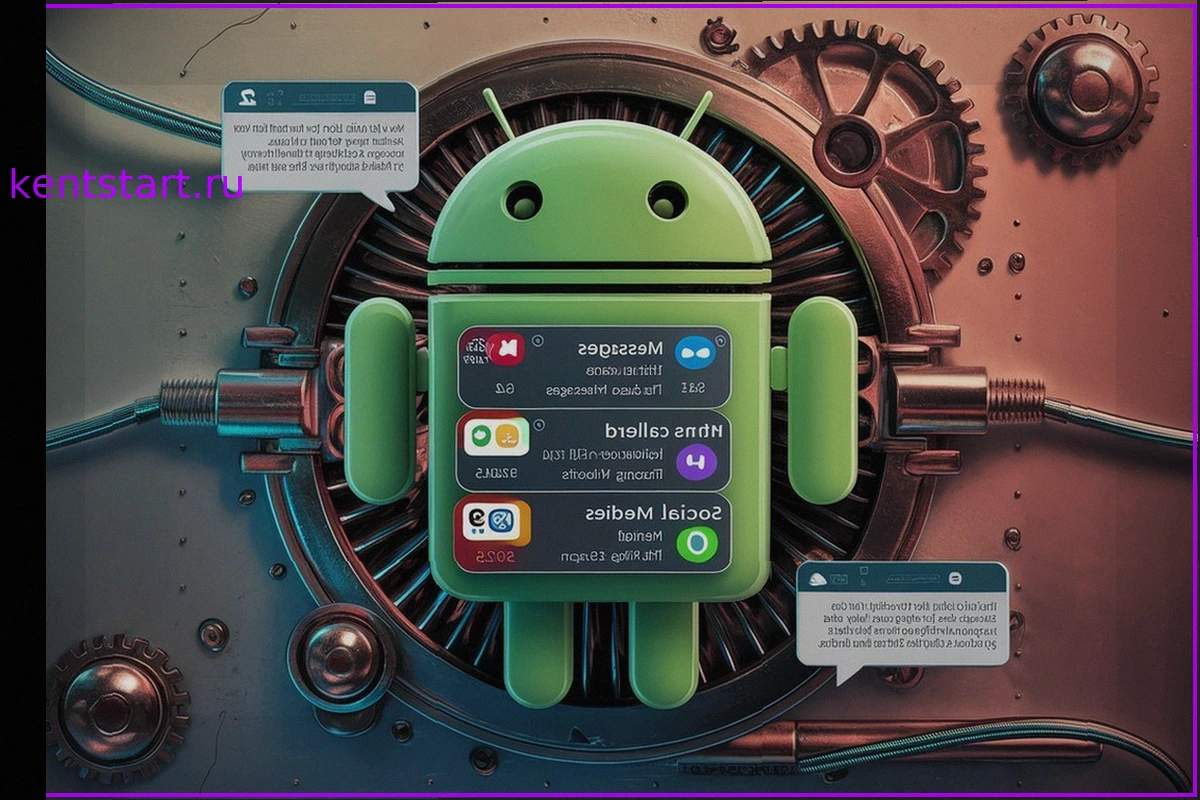Click the round white menu icon in bottom-right bubble header
Image resolution: width=1200 pixels, height=800 pixels.
[953, 578]
